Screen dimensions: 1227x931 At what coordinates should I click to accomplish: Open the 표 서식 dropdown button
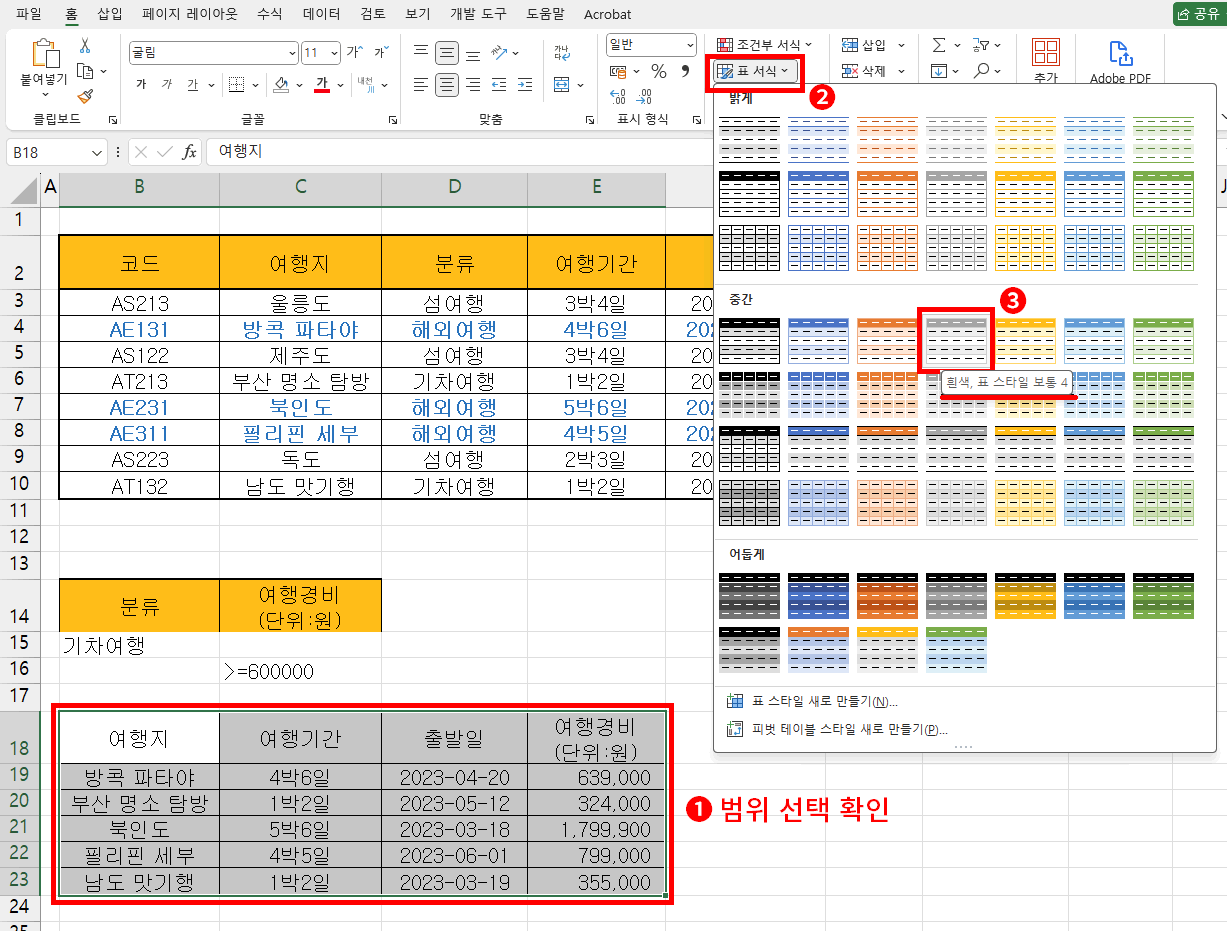755,71
